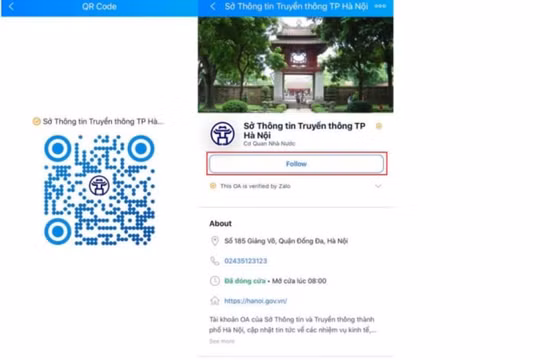Go back from the QR Code screen
The height and width of the screenshot is (360, 540).
tap(11, 7)
